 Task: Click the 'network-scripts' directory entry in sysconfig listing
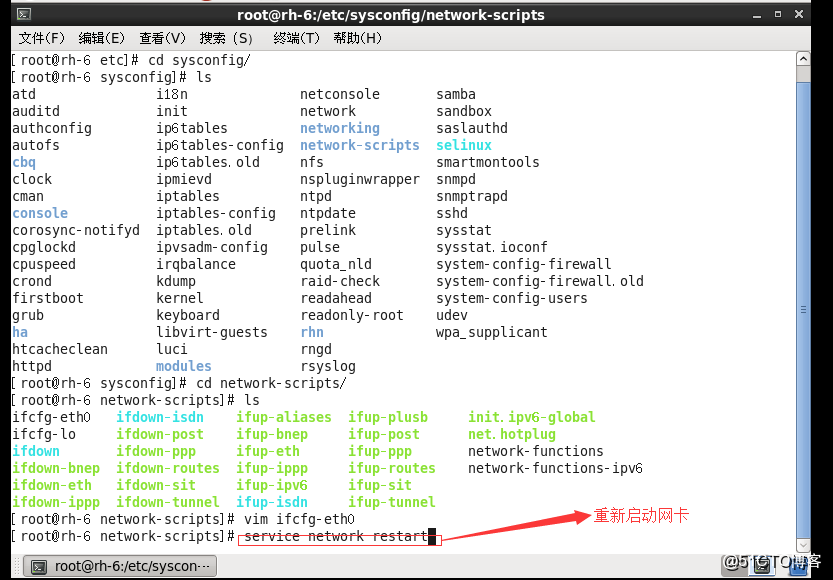tap(360, 146)
